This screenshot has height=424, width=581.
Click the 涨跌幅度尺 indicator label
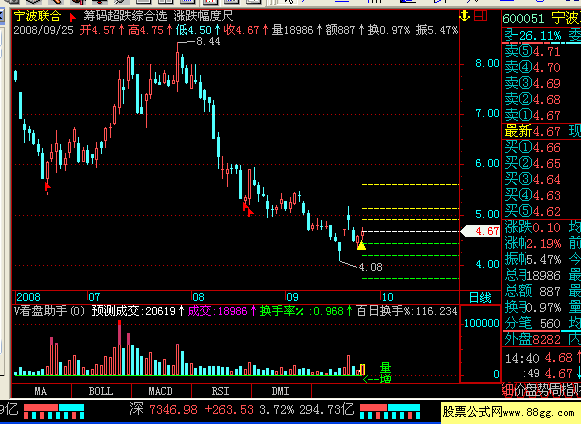[203, 16]
